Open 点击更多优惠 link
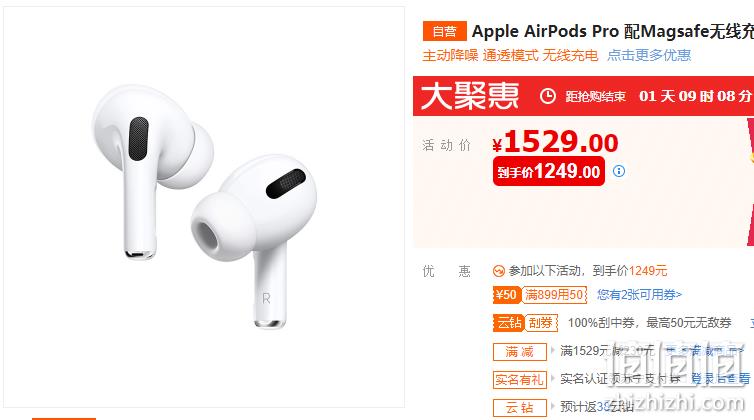The image size is (754, 420). pos(649,55)
